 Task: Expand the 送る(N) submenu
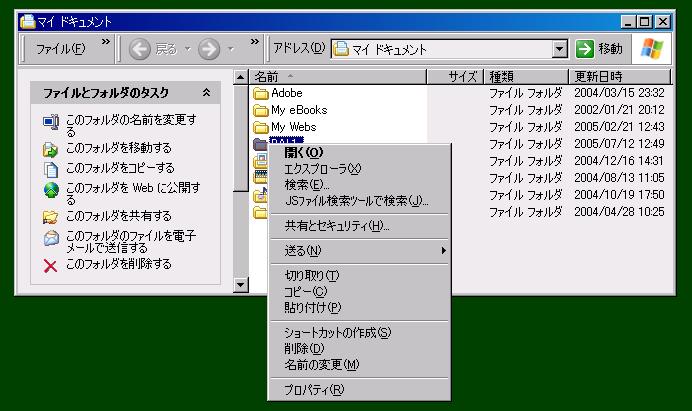[x=443, y=251]
